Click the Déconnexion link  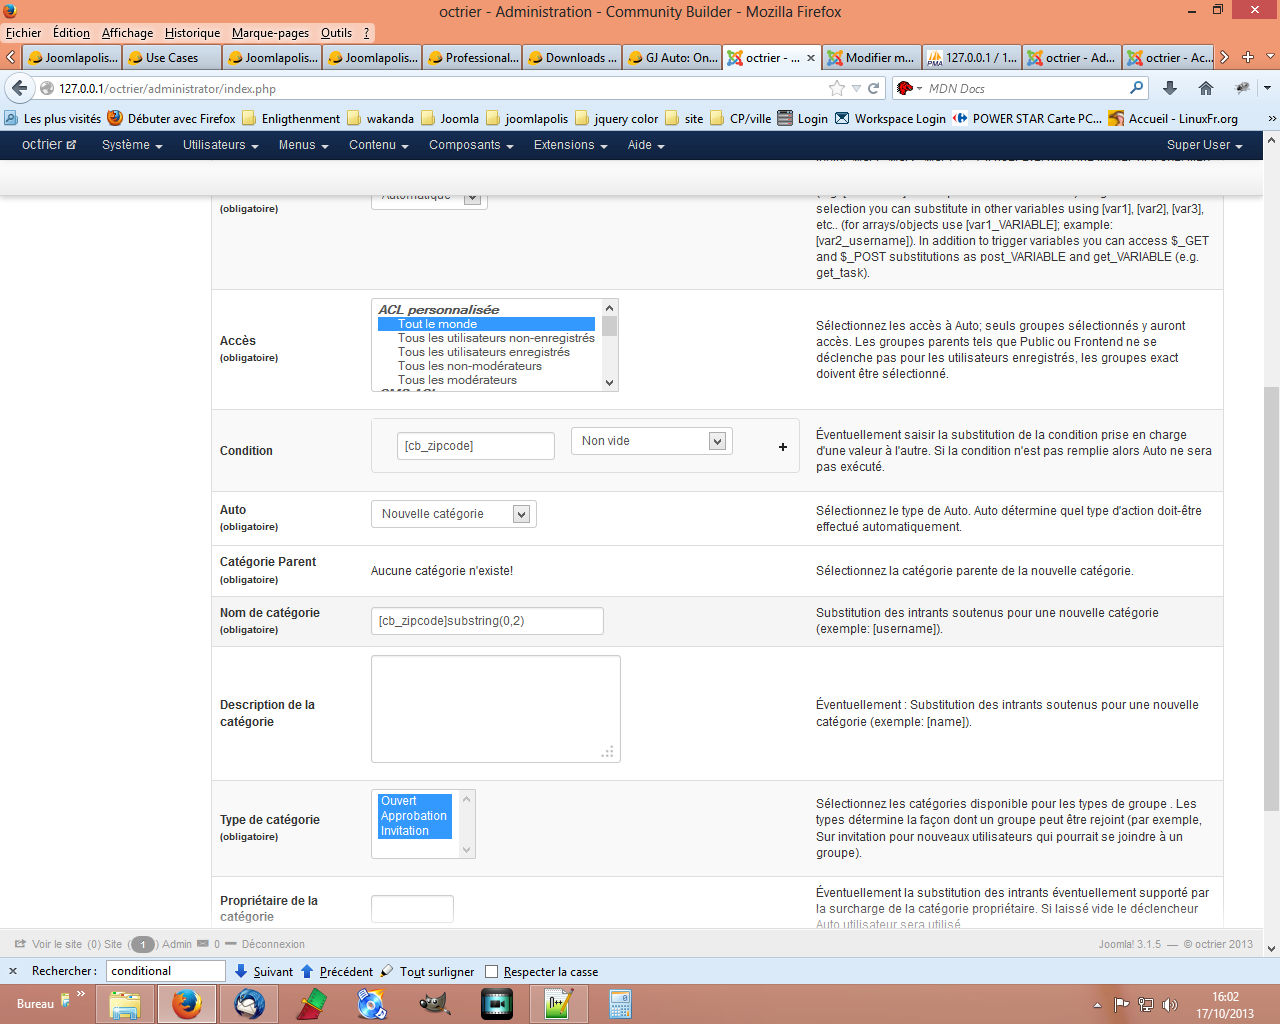pos(272,944)
